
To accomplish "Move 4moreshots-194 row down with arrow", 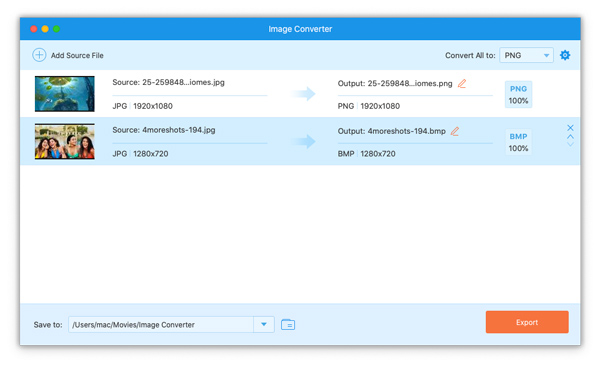I will coord(570,144).
